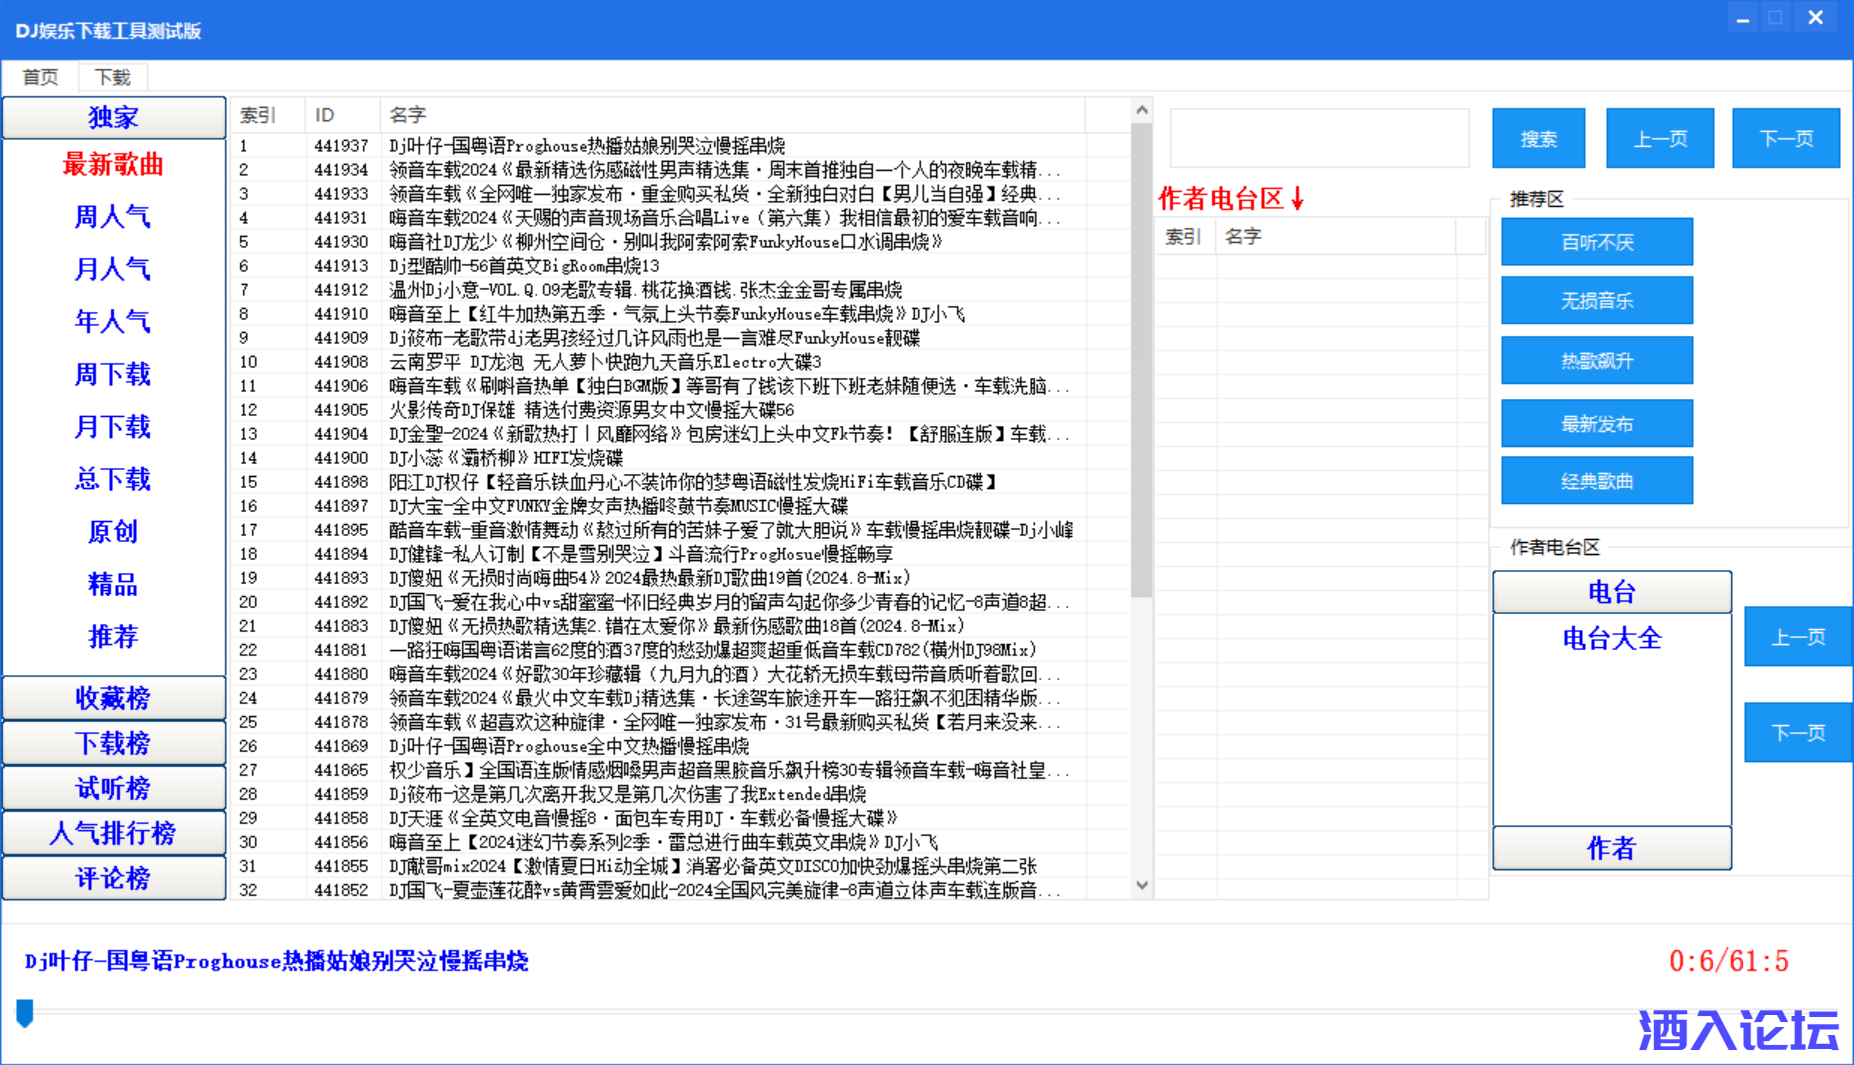This screenshot has height=1065, width=1854.
Task: Click the 搜索 search button
Action: click(1538, 138)
